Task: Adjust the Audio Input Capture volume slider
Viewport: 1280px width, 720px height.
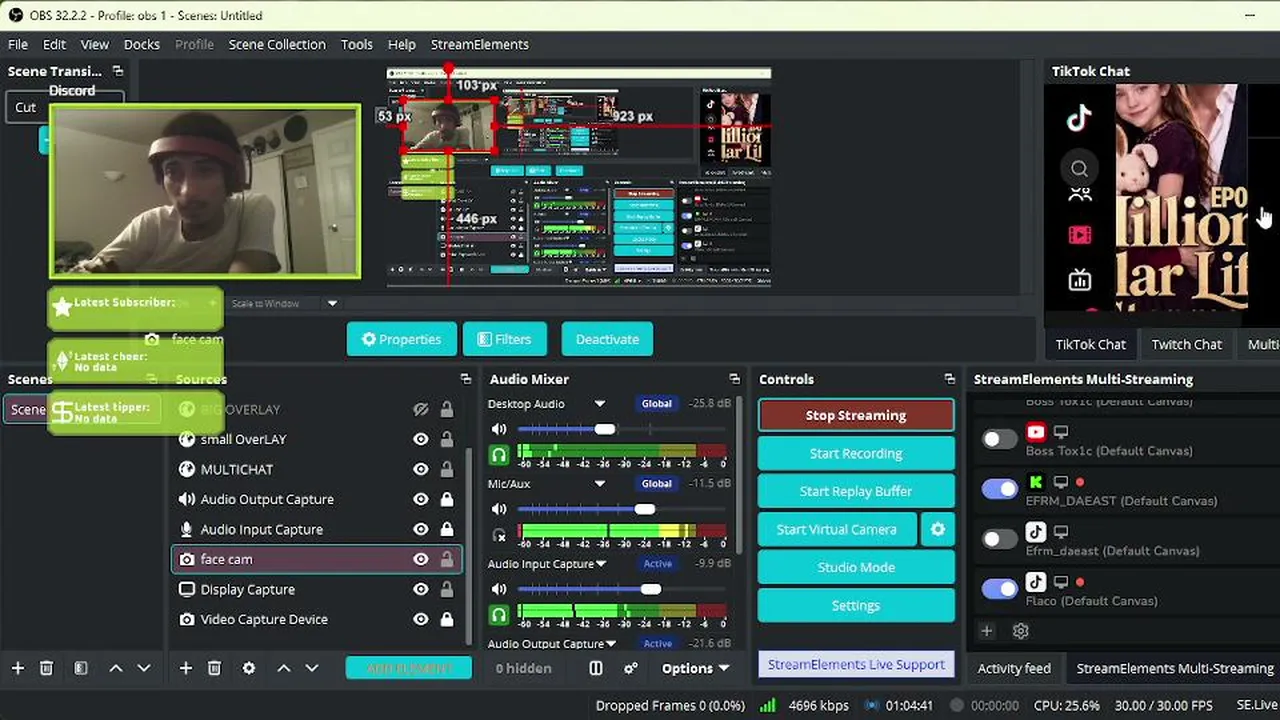Action: point(651,589)
